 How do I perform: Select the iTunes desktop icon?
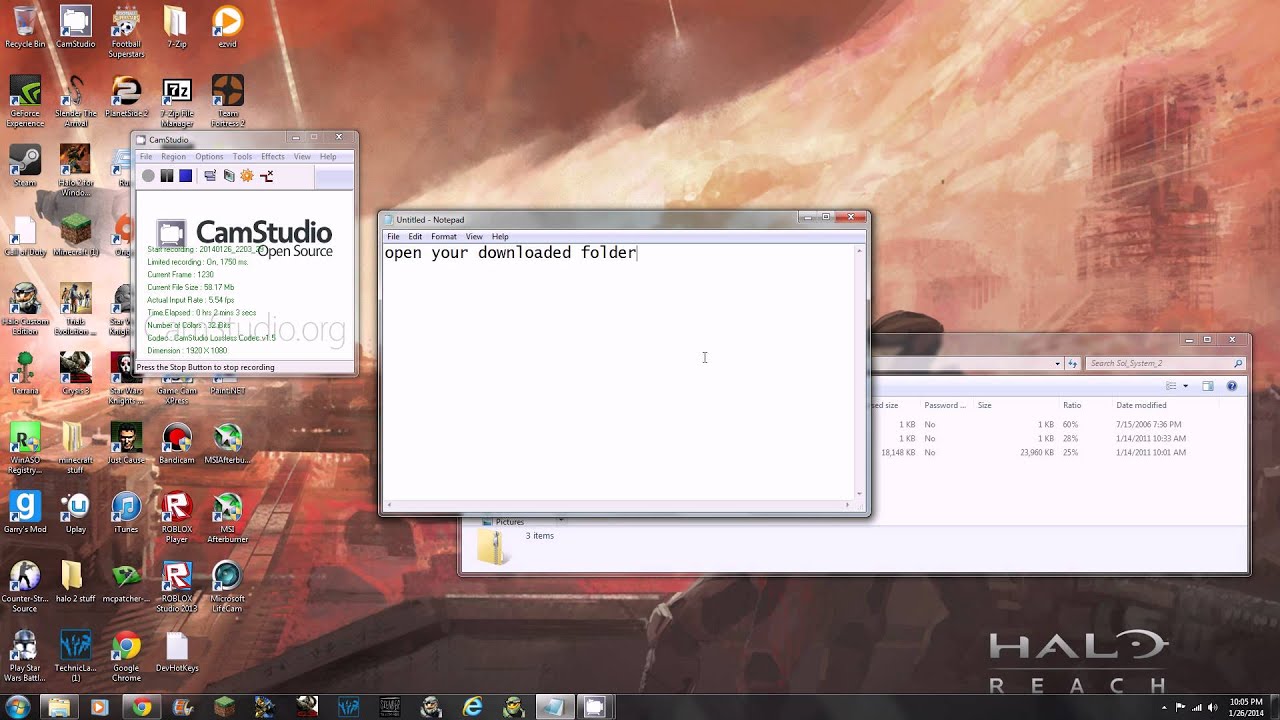click(x=126, y=513)
